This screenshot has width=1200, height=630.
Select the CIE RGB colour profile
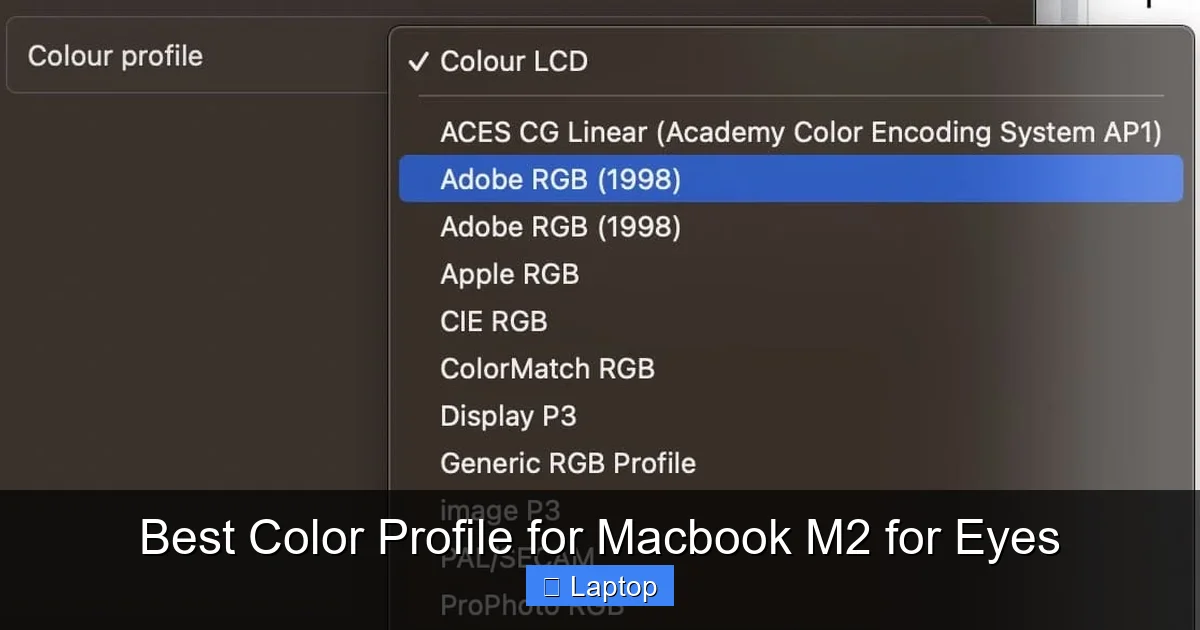(494, 321)
